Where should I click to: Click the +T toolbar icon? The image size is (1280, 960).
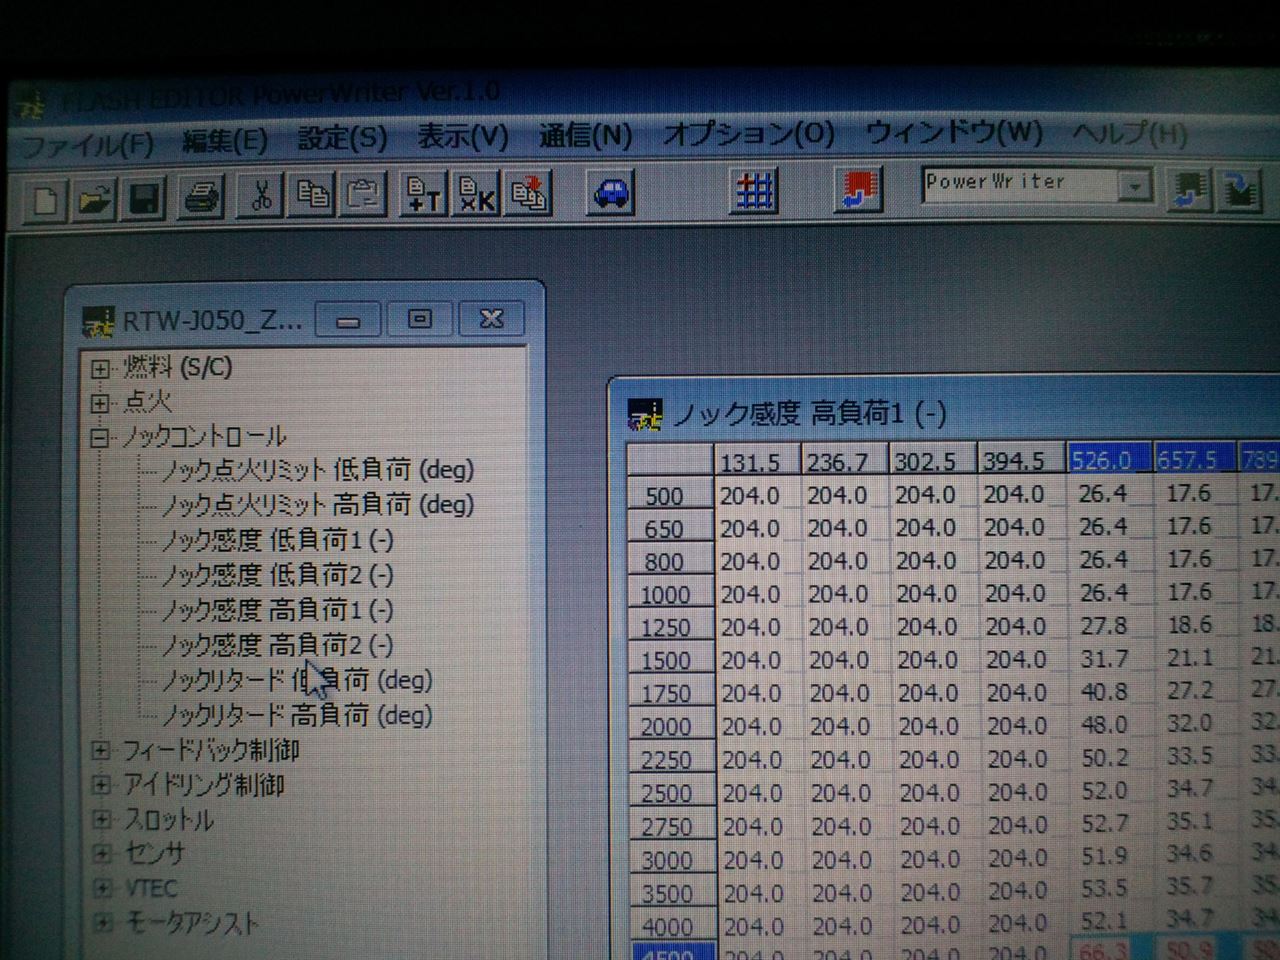tap(425, 193)
